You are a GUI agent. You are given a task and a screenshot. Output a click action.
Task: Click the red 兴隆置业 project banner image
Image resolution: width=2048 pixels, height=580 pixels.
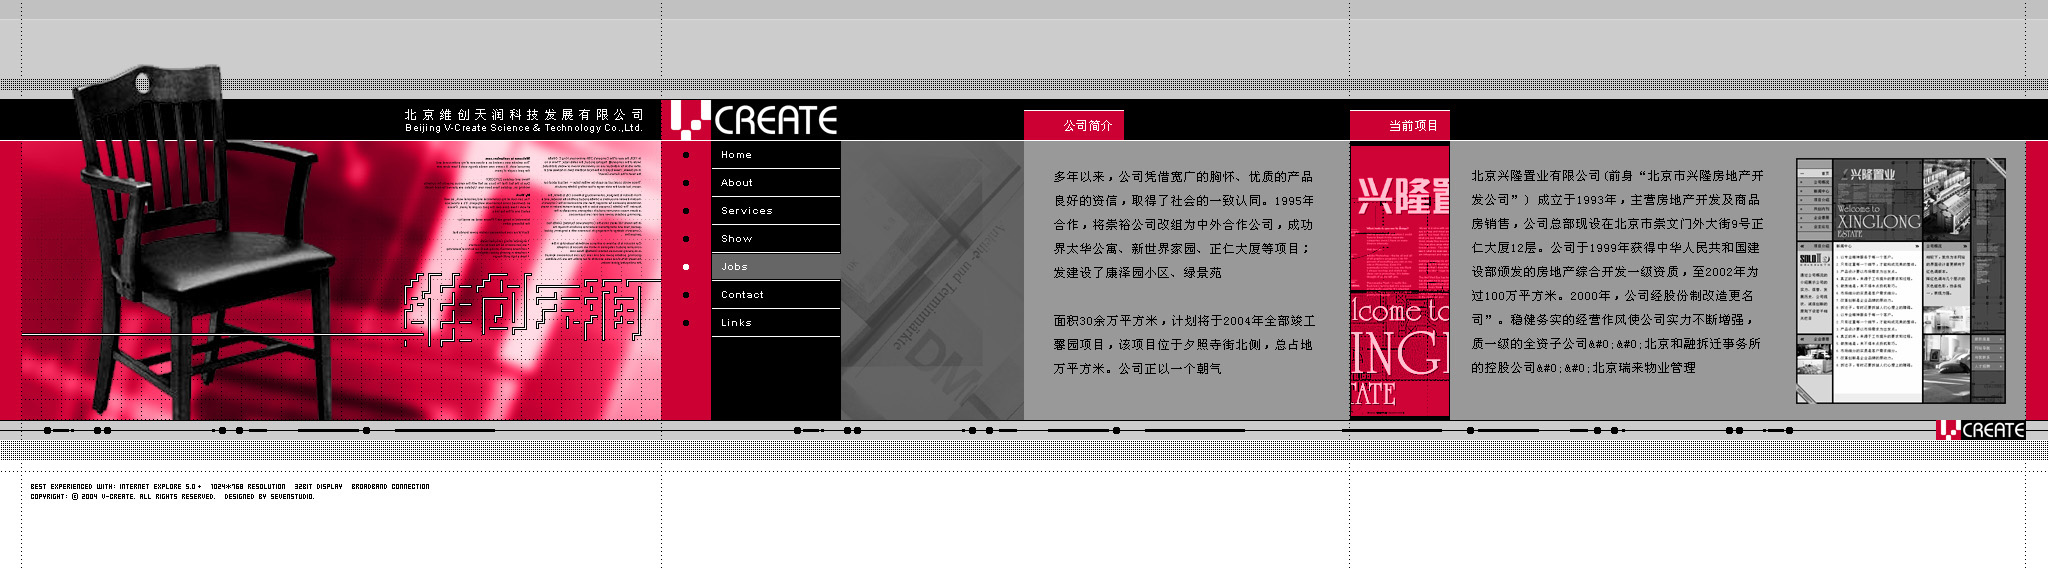click(1400, 281)
